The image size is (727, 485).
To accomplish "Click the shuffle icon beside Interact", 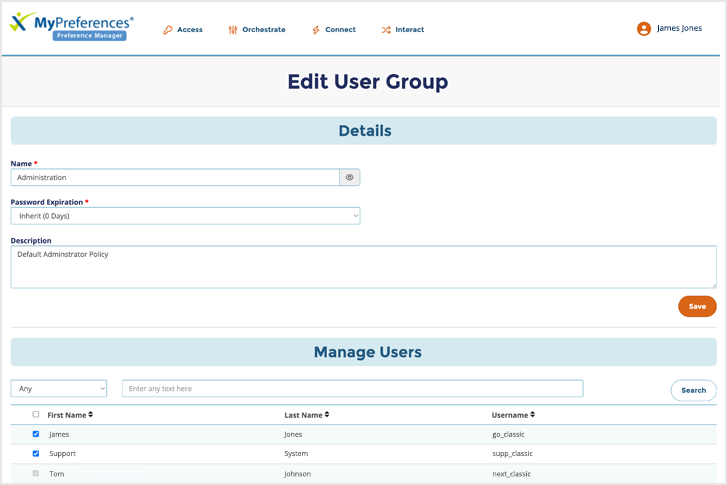I will (386, 30).
